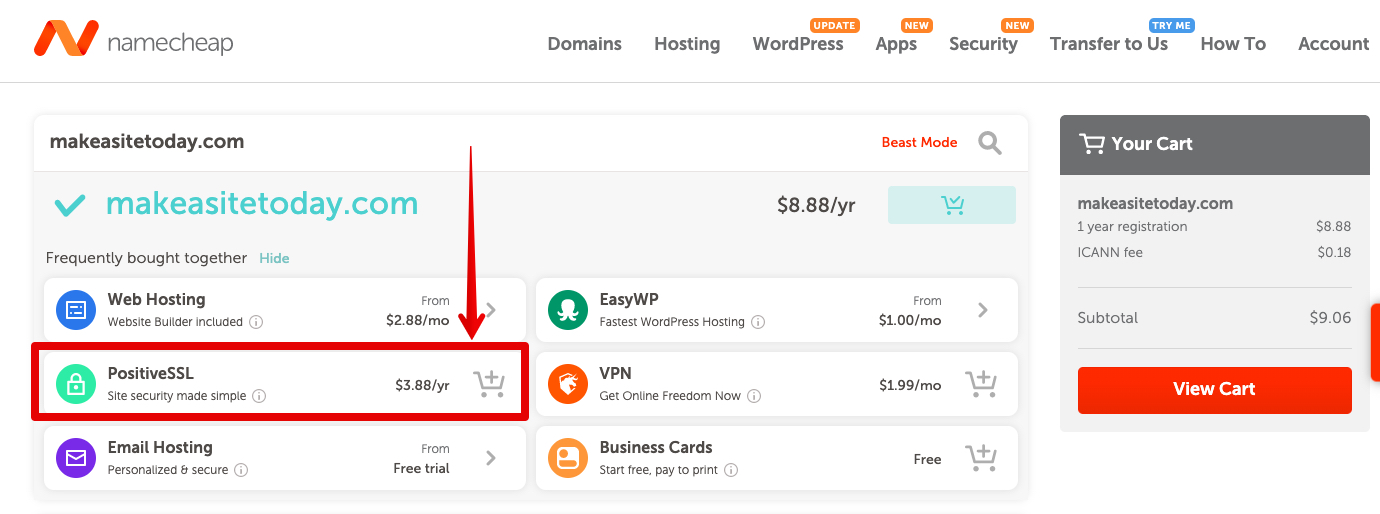
Task: Click the Web Hosting blue icon
Action: point(76,310)
